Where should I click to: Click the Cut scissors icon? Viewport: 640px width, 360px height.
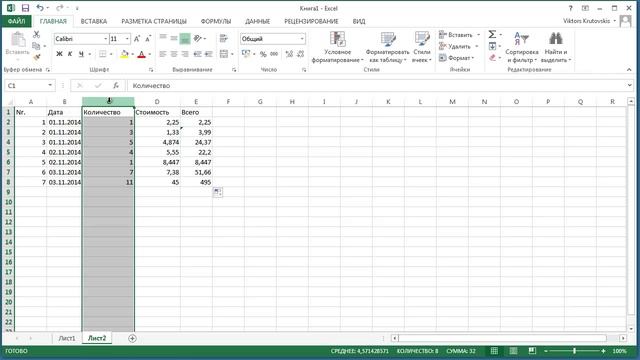click(36, 35)
